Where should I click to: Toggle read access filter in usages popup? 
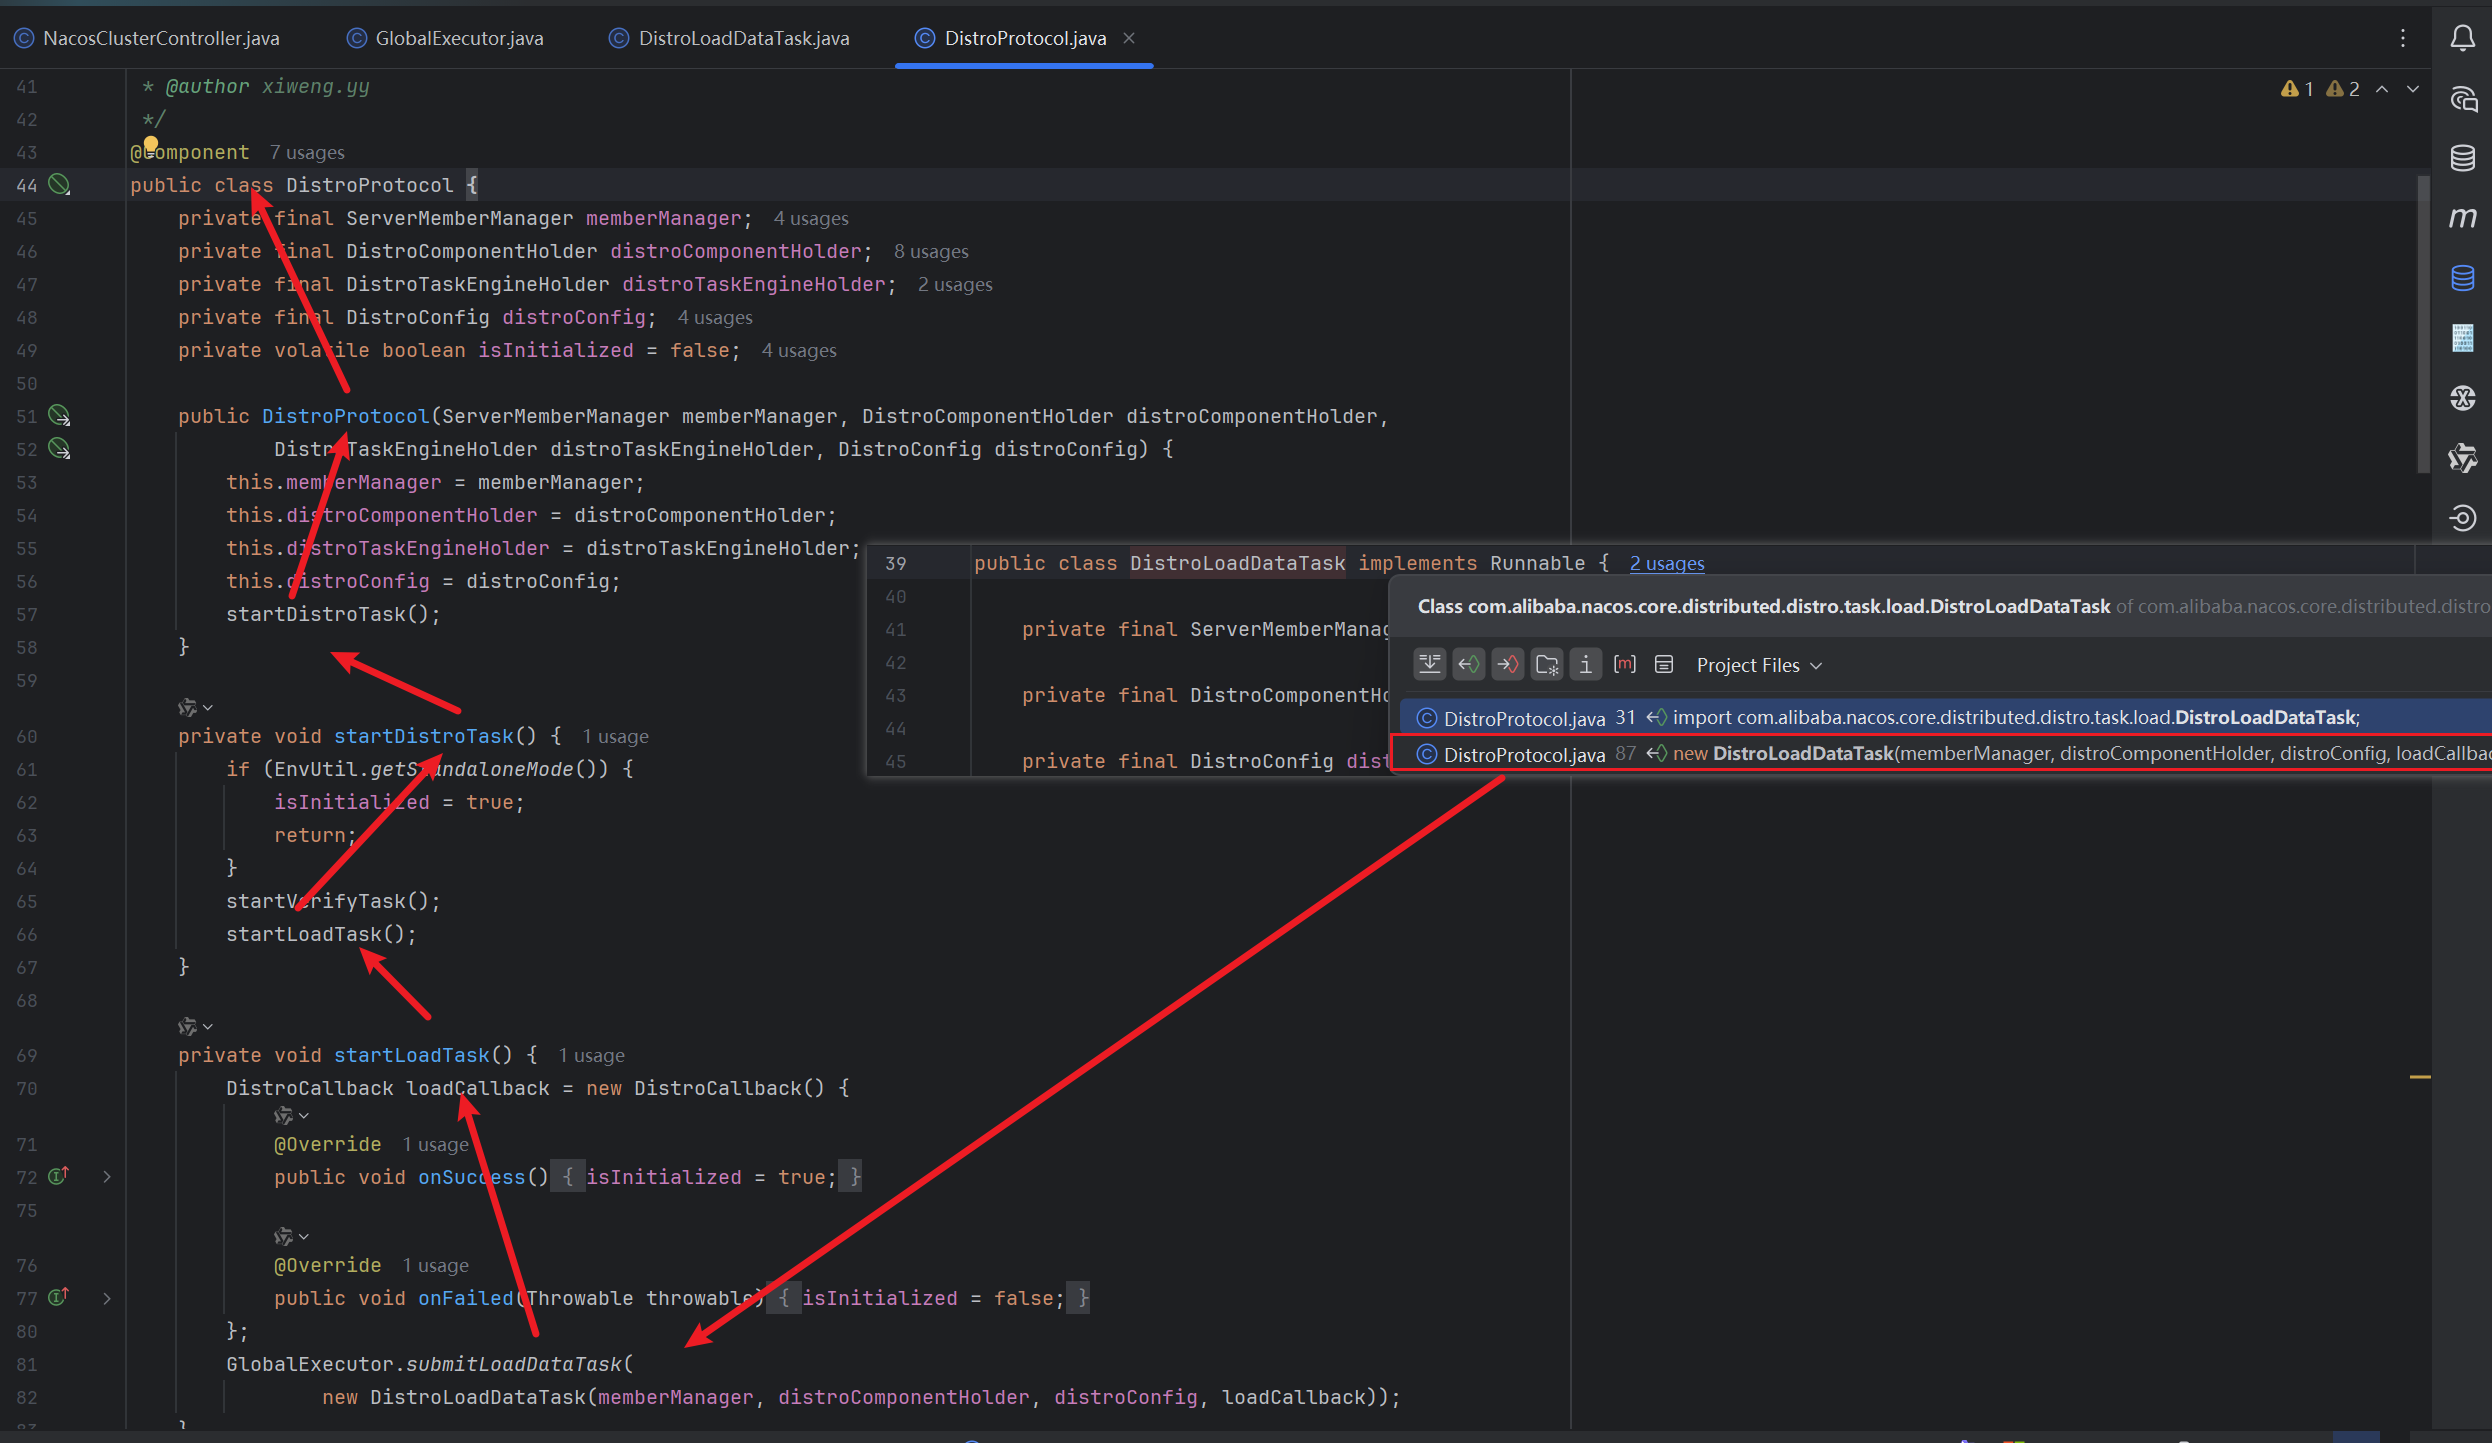(x=1469, y=664)
